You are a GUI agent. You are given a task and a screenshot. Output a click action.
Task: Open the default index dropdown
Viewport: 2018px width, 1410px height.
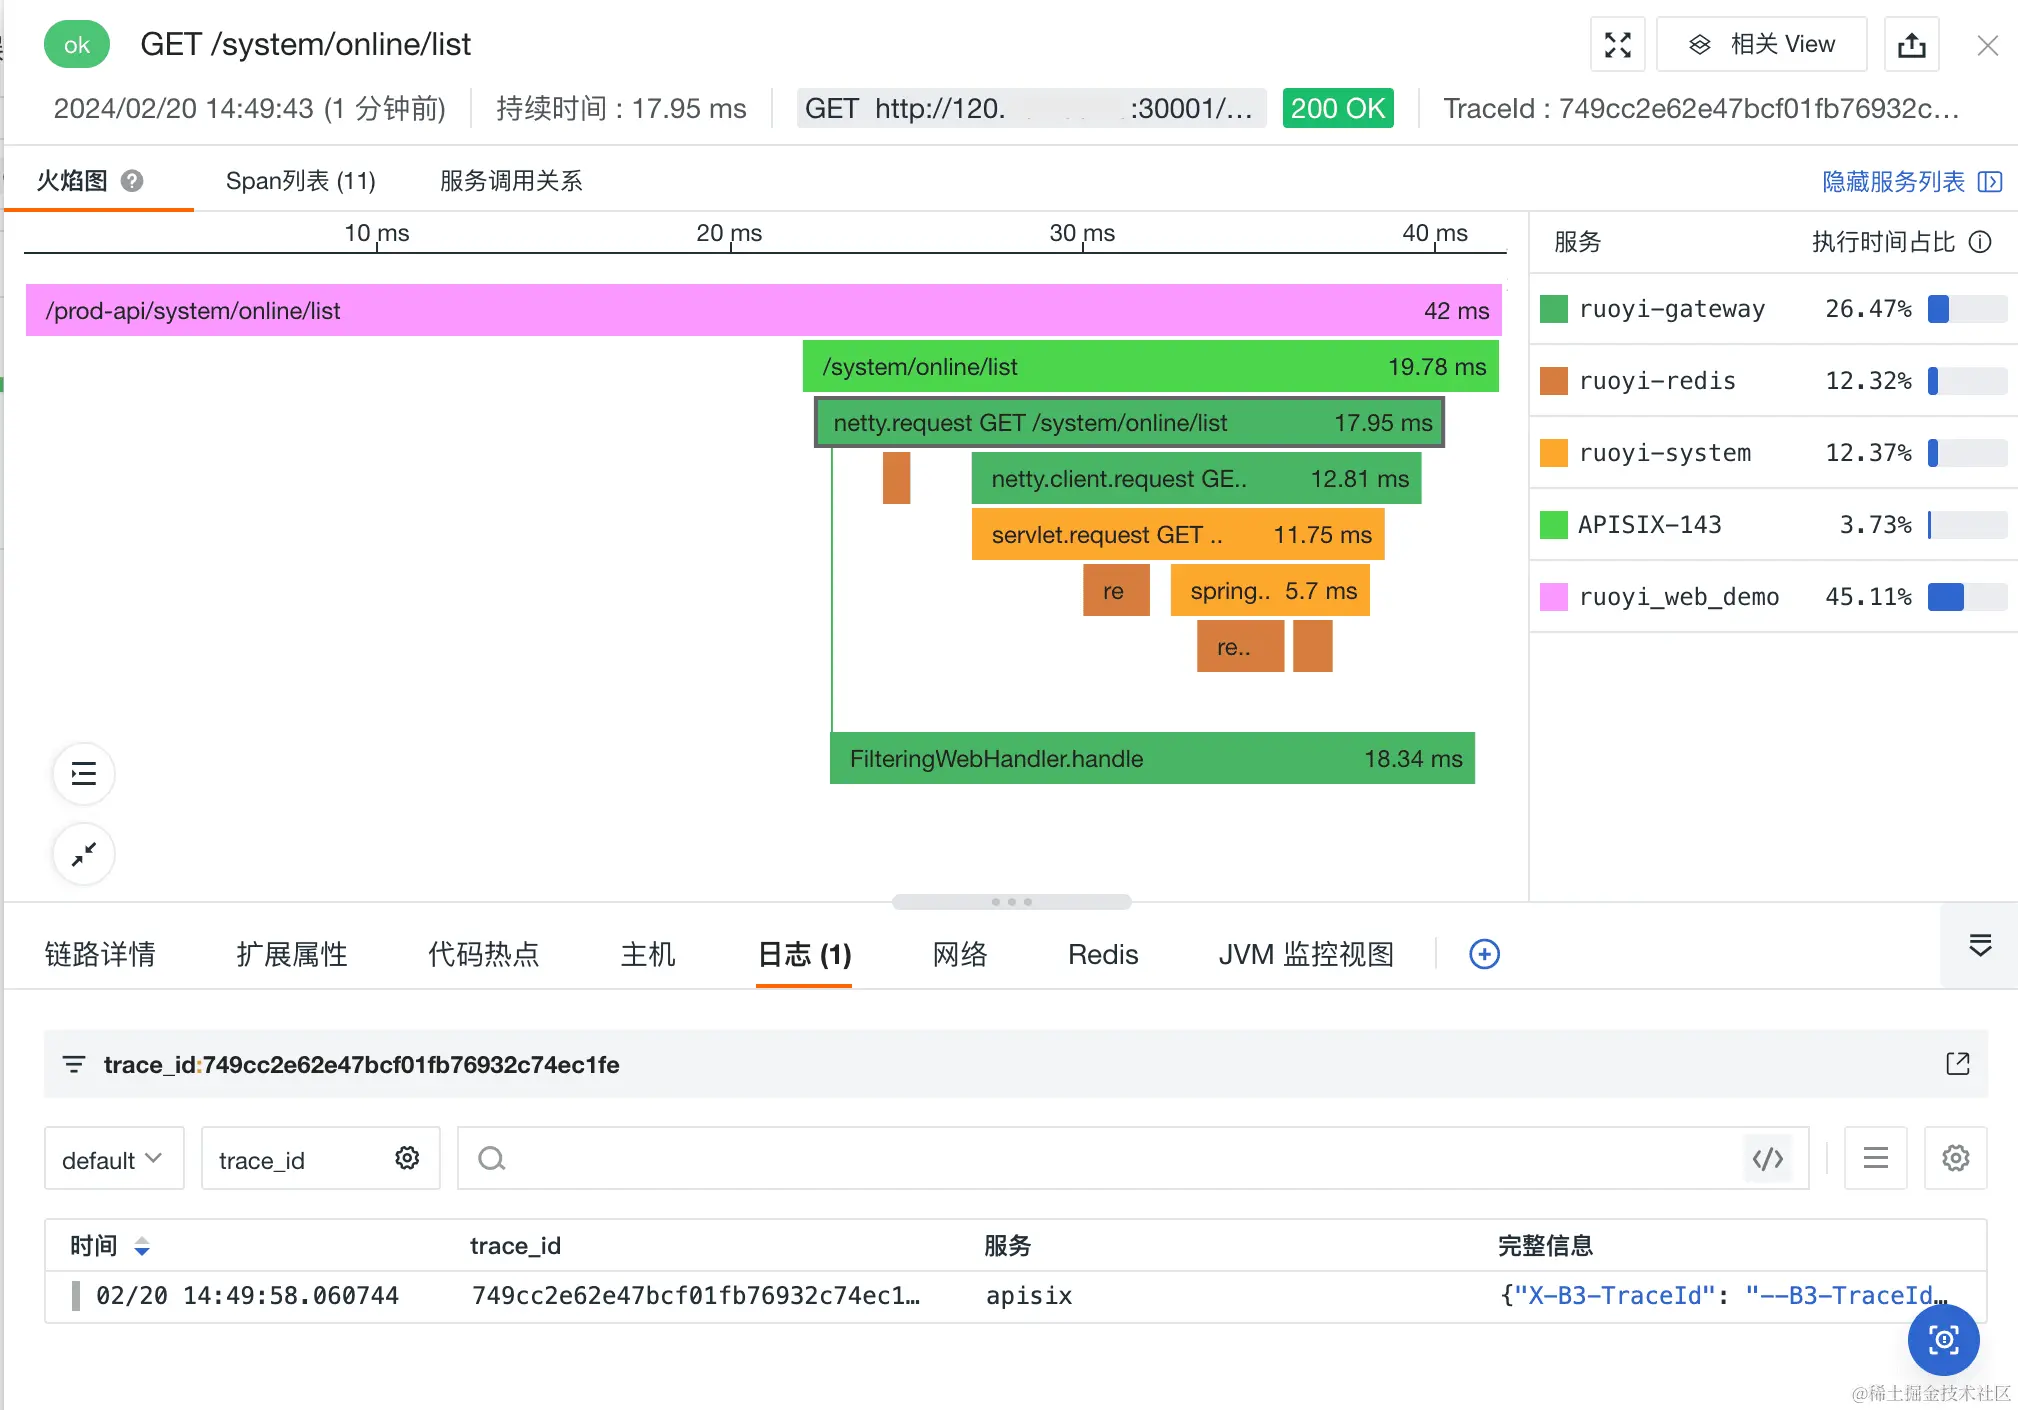pos(113,1159)
